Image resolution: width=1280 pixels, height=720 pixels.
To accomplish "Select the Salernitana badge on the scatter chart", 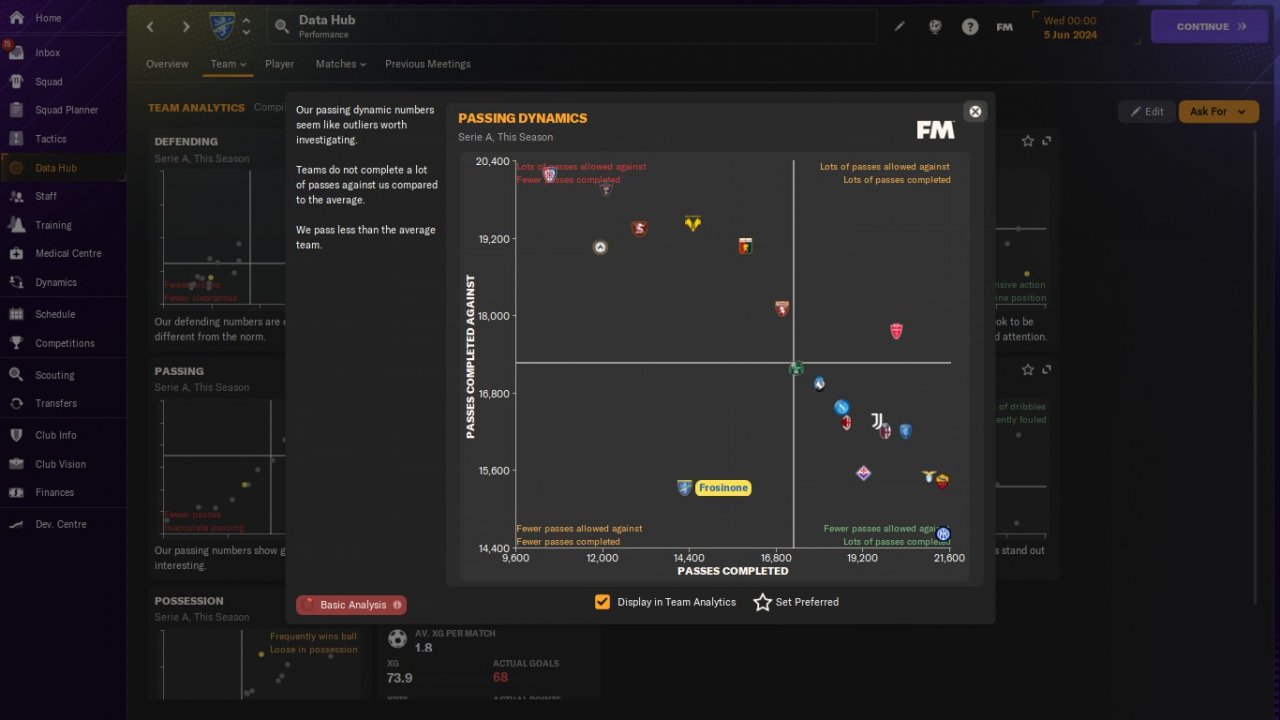I will point(639,228).
